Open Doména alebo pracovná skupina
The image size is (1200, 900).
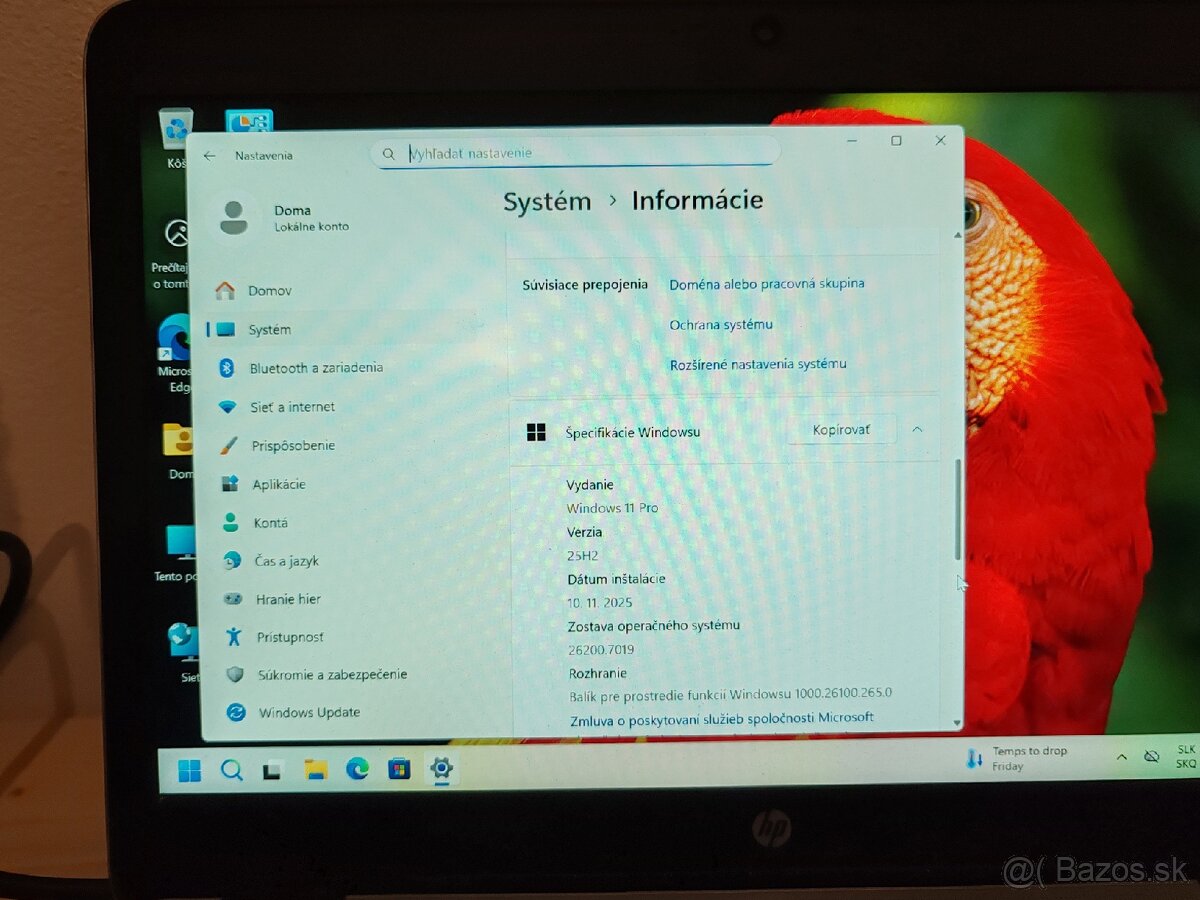click(766, 284)
